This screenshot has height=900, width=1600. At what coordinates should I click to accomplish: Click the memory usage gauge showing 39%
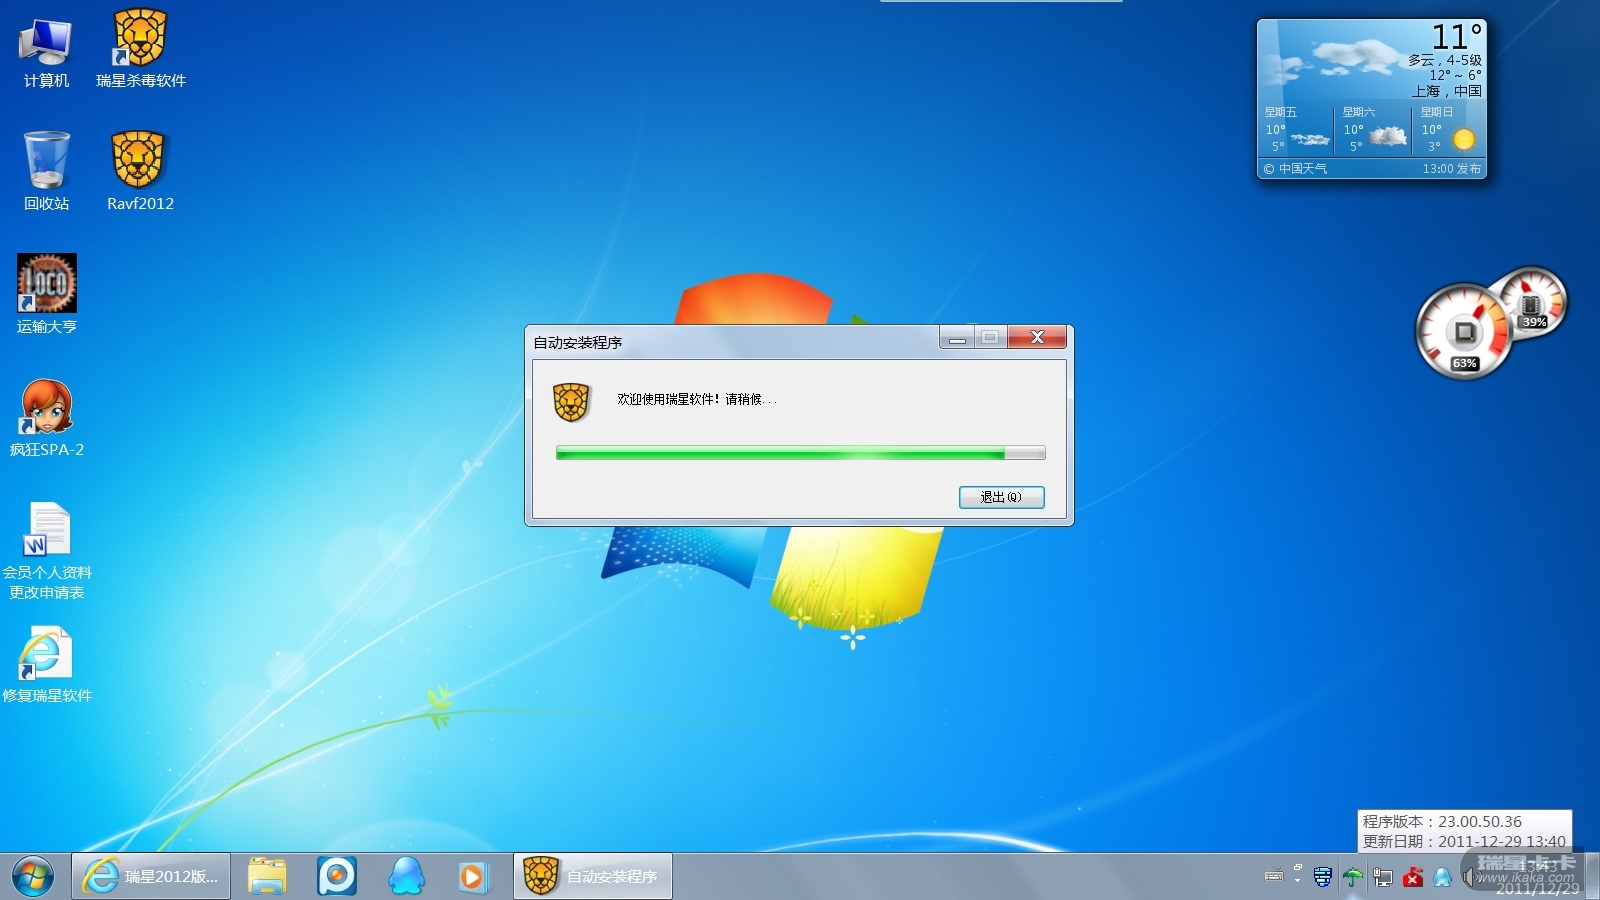1532,302
